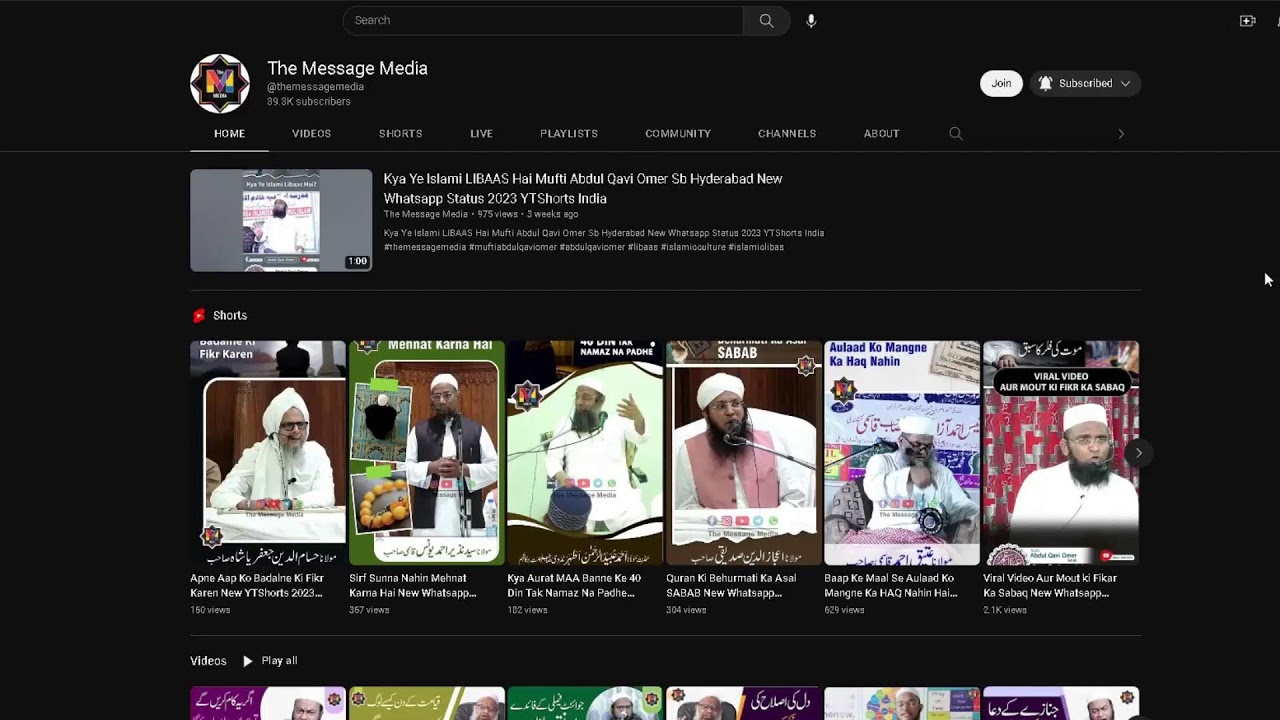View the COMMUNITY tab

coord(678,134)
